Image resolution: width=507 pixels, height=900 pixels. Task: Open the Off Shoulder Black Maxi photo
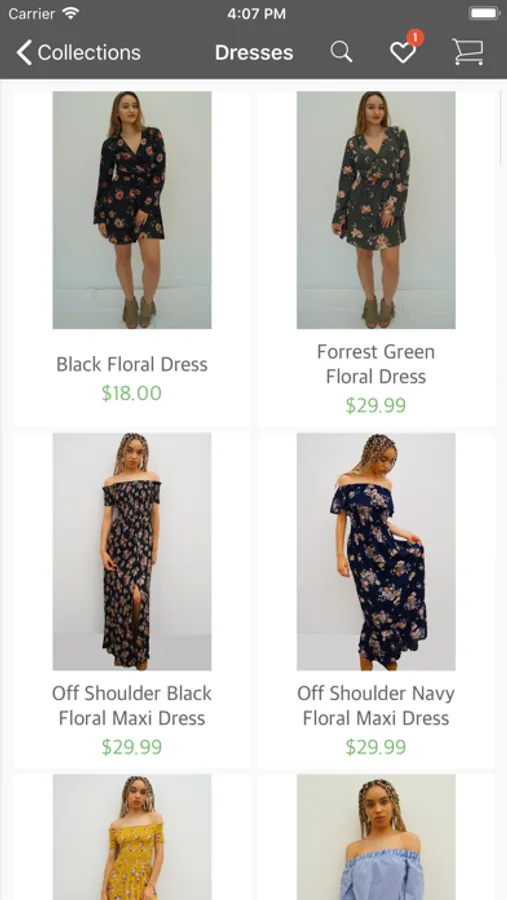point(132,552)
